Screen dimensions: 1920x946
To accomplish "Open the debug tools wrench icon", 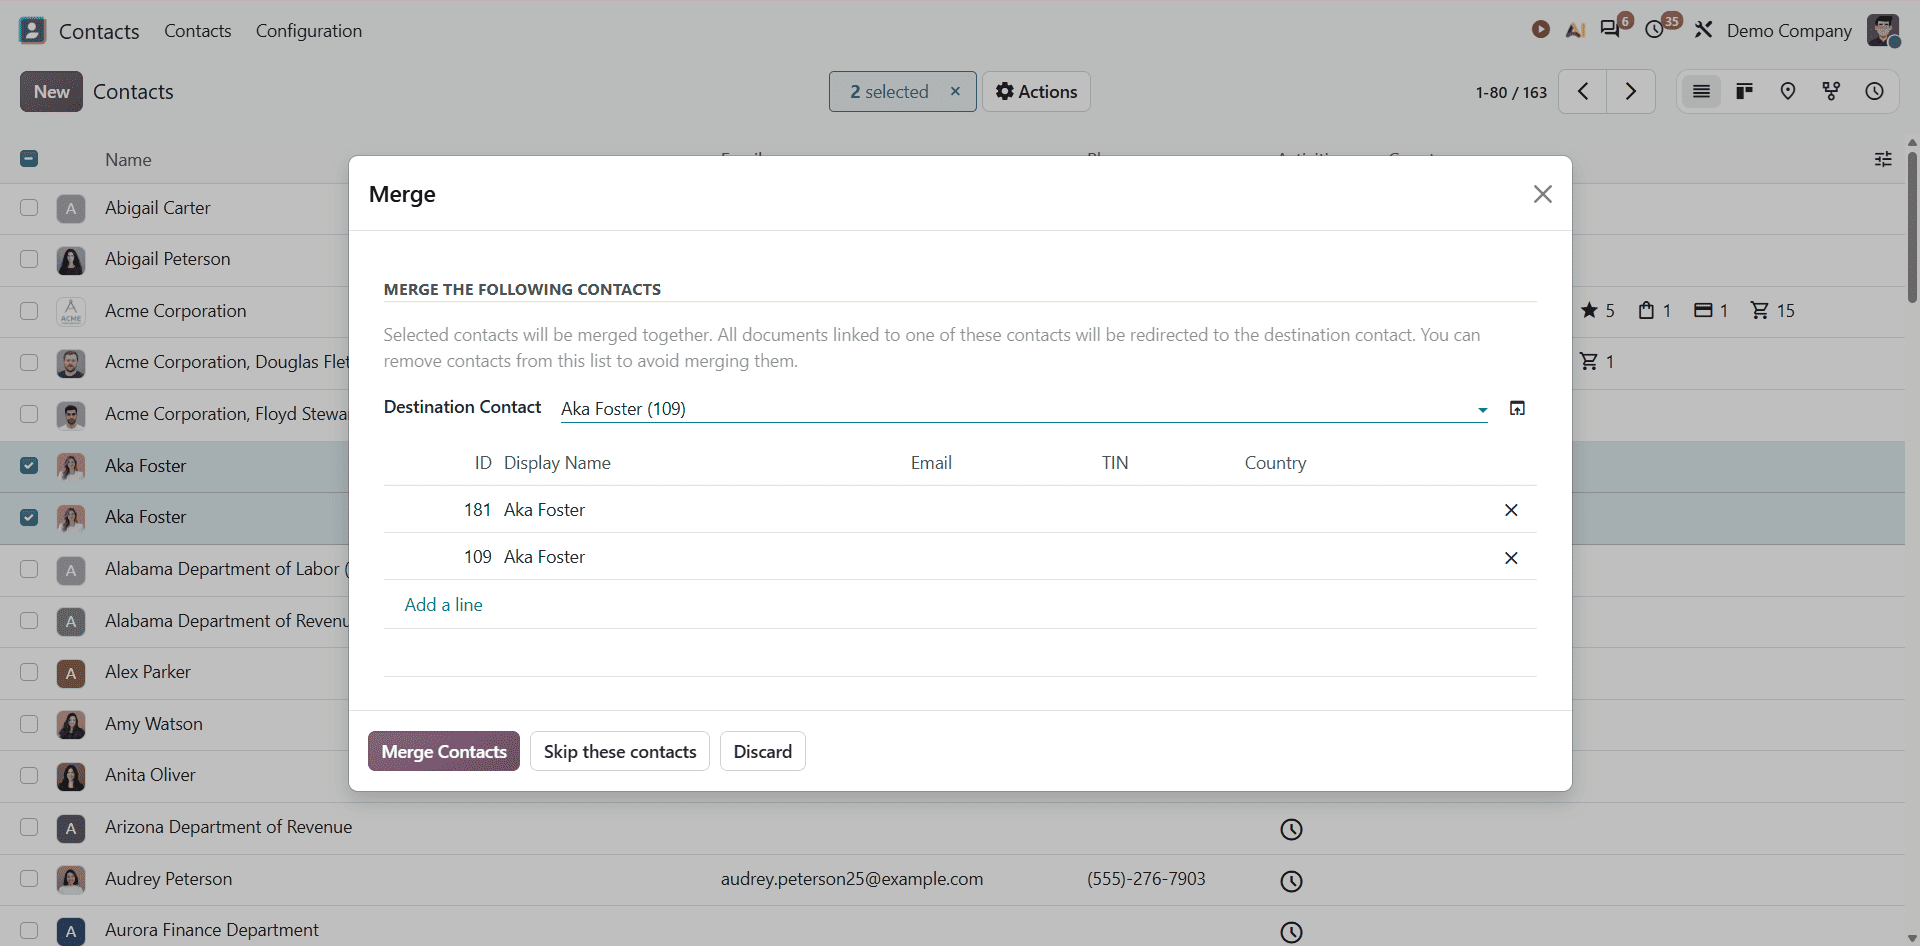I will (x=1704, y=30).
